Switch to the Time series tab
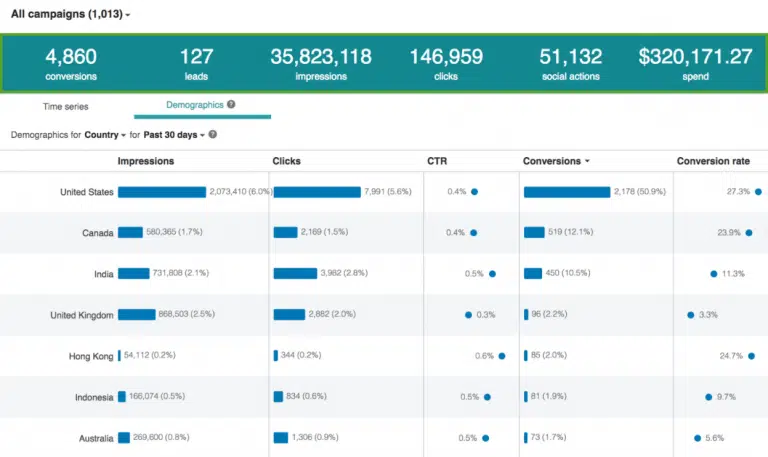The height and width of the screenshot is (457, 768). 65,105
